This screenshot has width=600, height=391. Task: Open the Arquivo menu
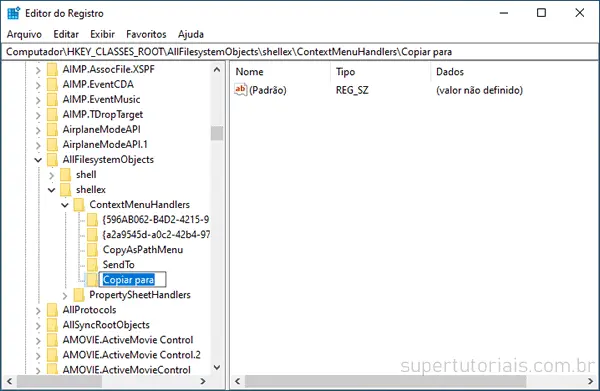pyautogui.click(x=24, y=34)
